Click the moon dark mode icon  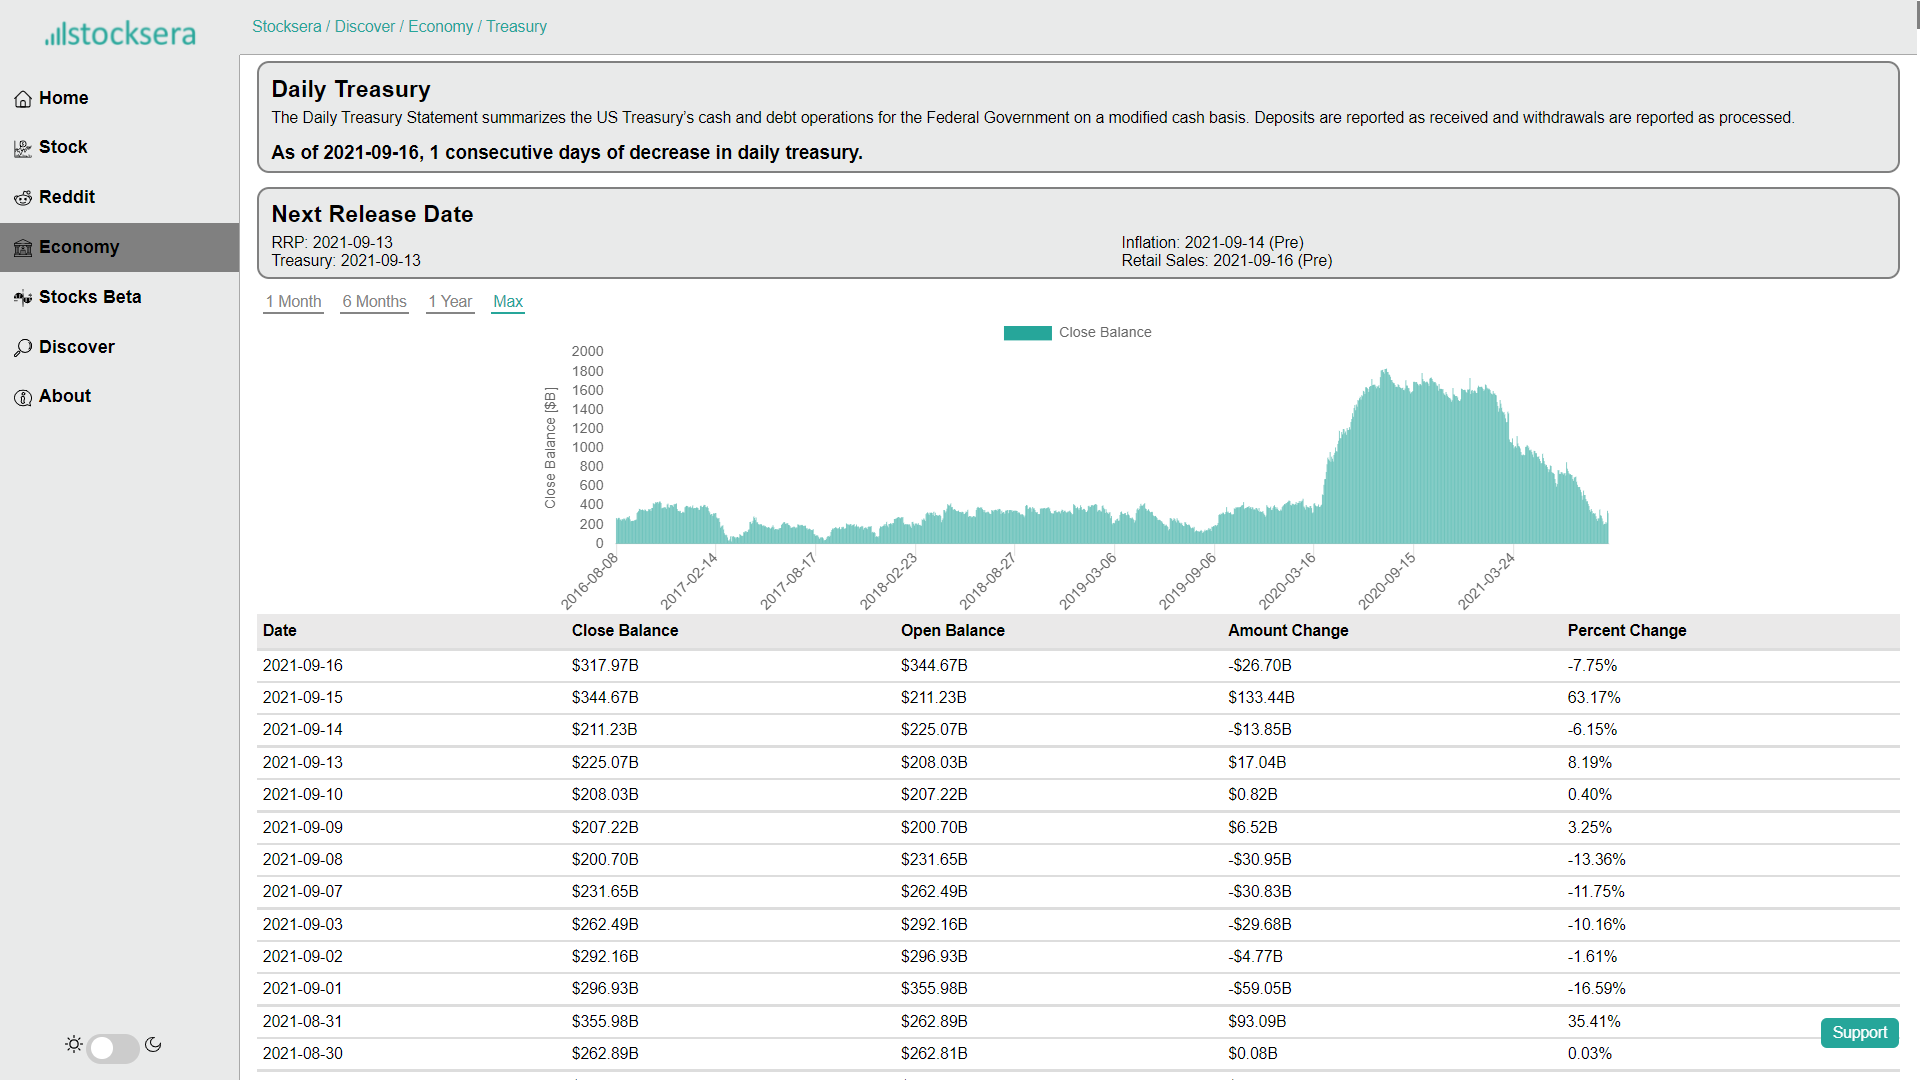(x=153, y=1044)
